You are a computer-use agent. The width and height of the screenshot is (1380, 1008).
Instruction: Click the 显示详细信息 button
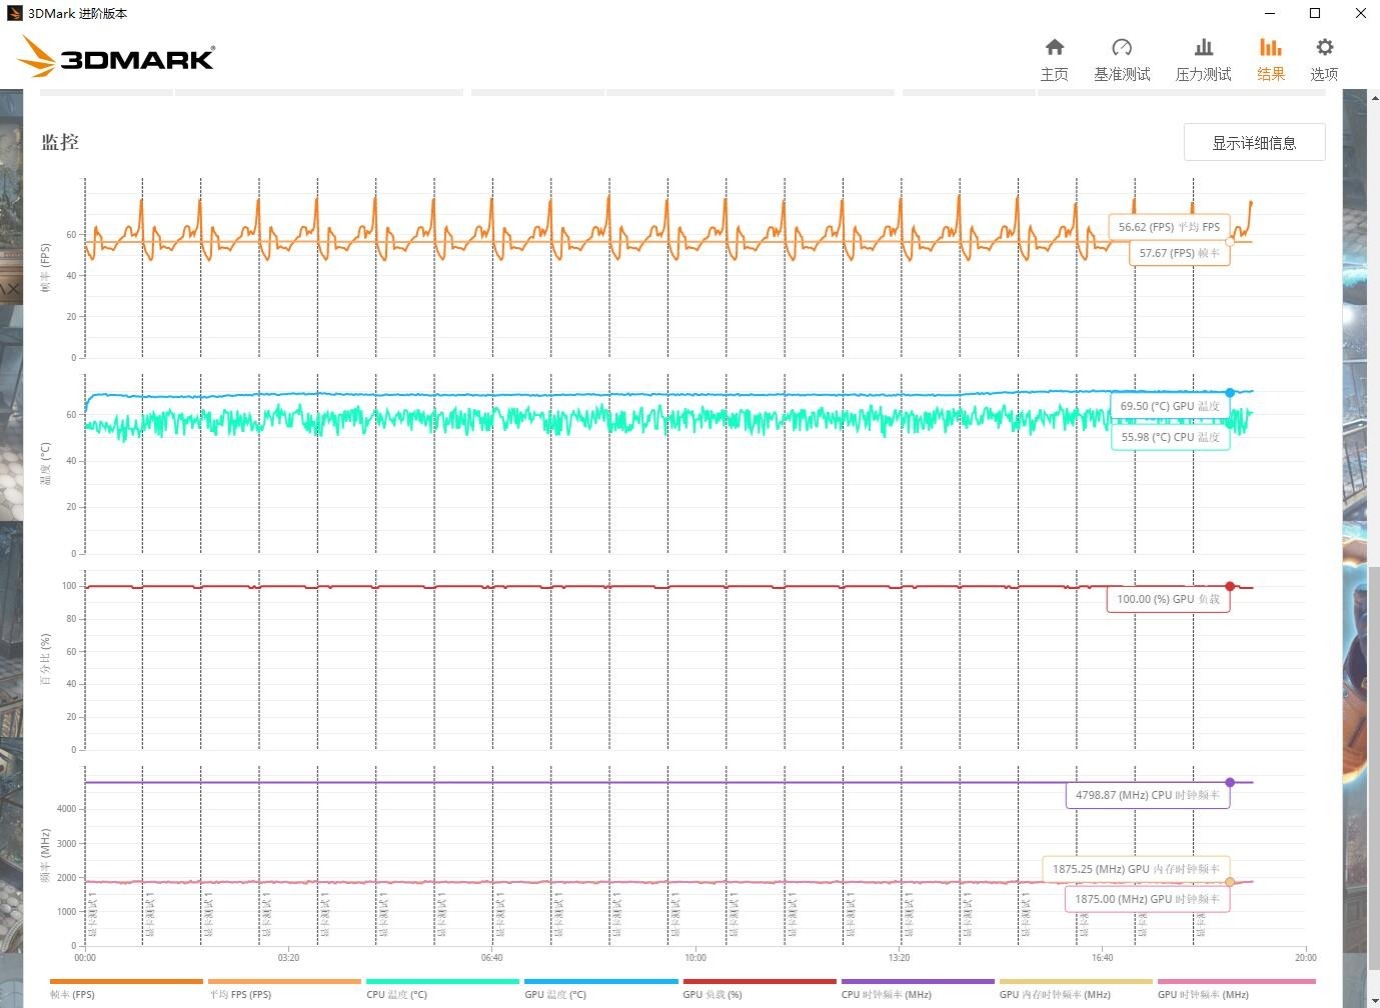1254,143
